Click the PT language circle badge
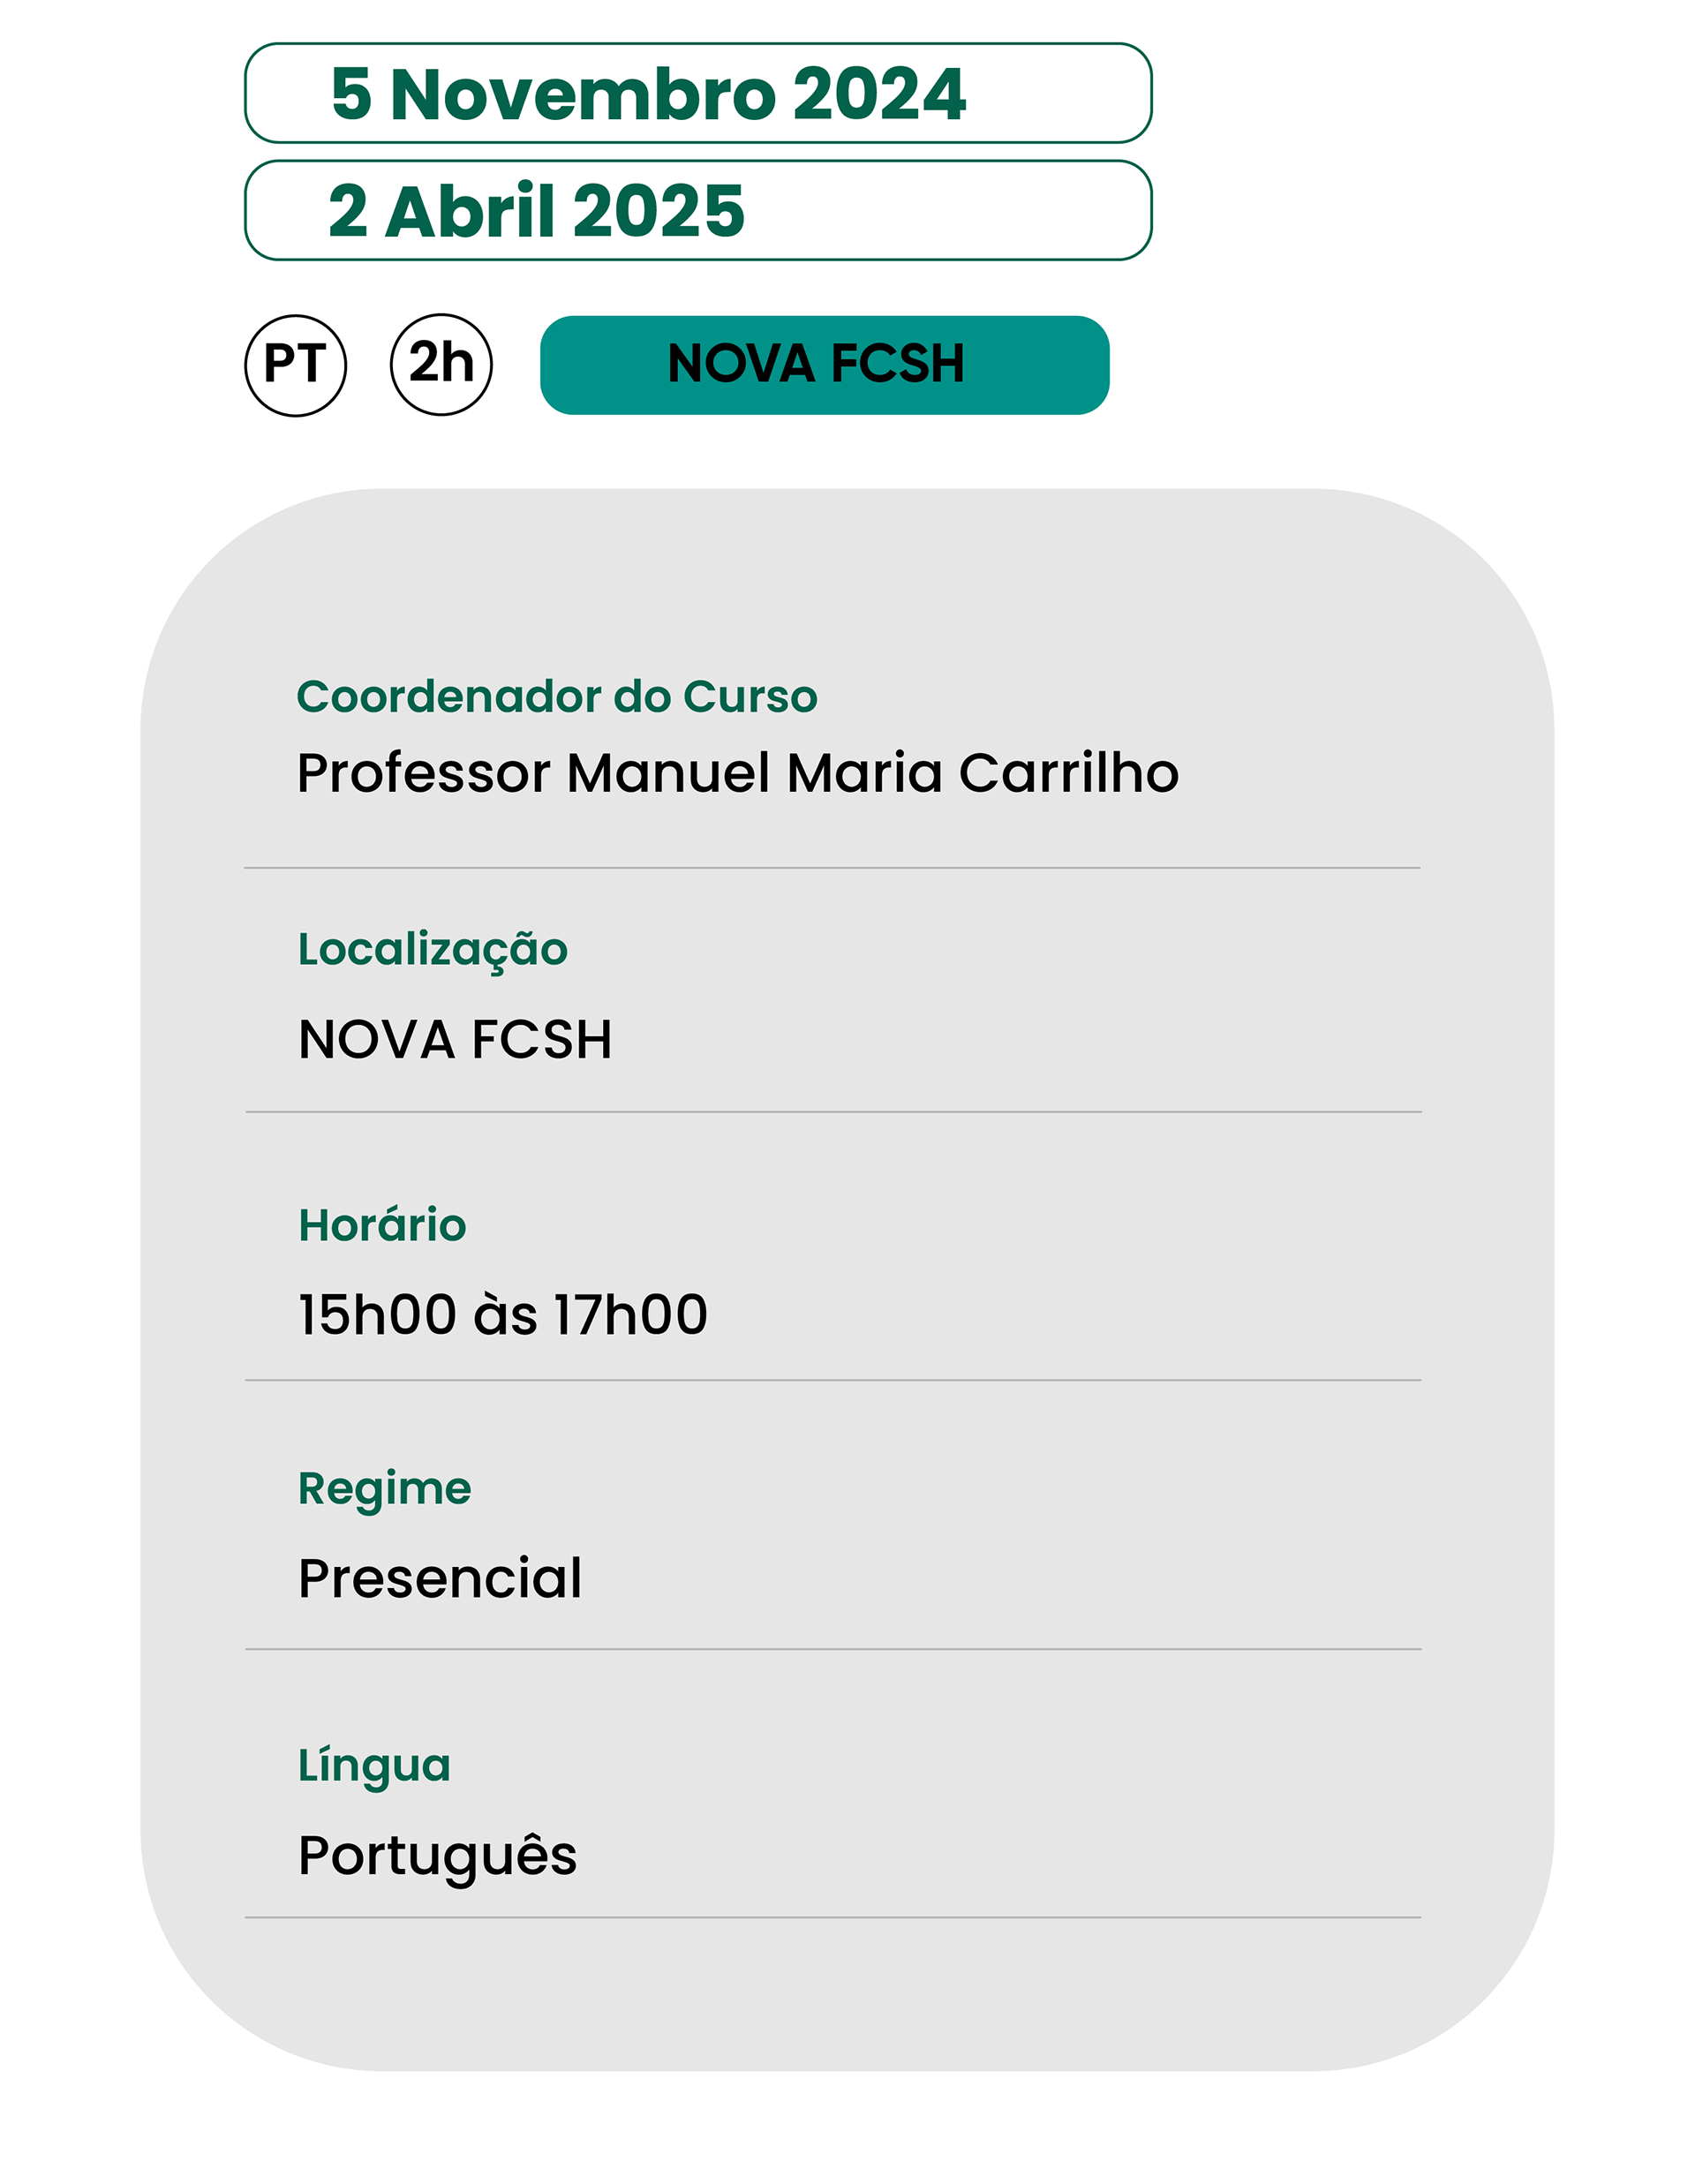Screen dimensions: 1695x2184 (296, 365)
